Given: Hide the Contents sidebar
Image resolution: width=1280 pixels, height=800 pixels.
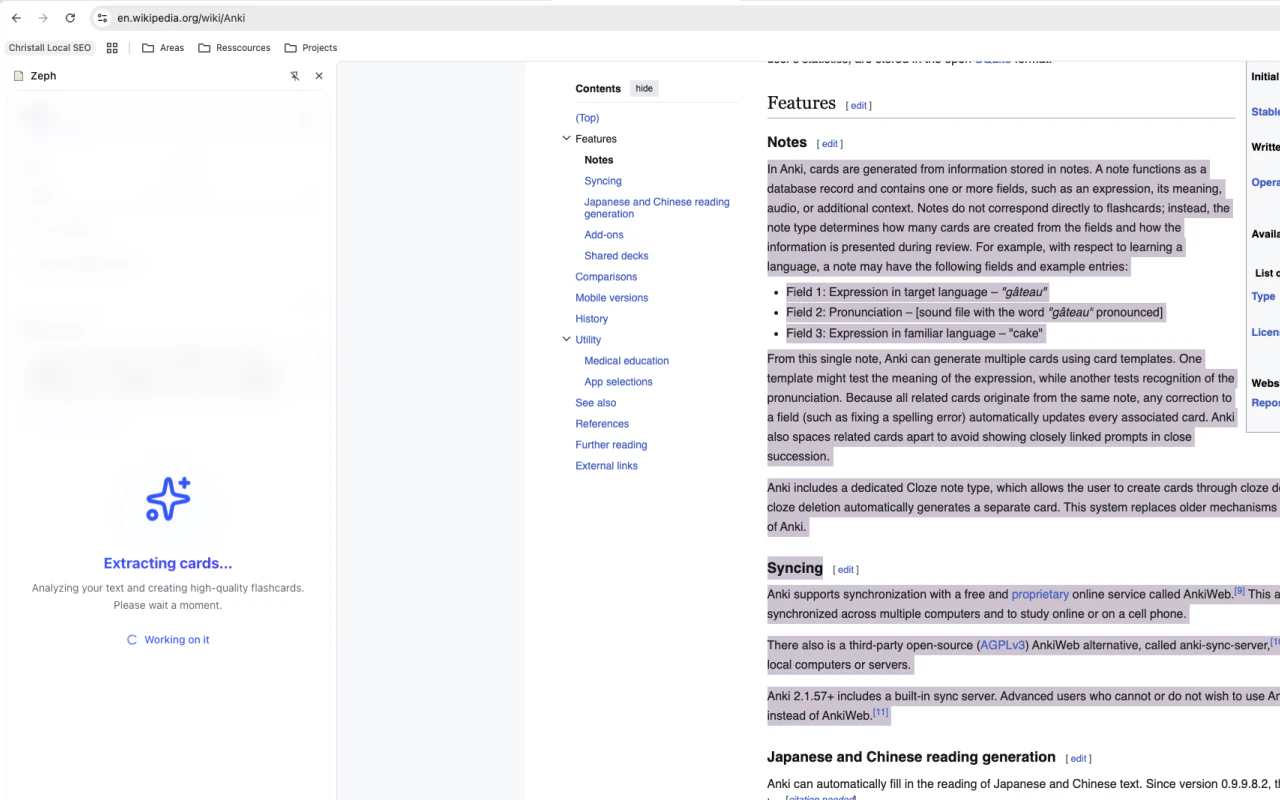Looking at the screenshot, I should (644, 89).
